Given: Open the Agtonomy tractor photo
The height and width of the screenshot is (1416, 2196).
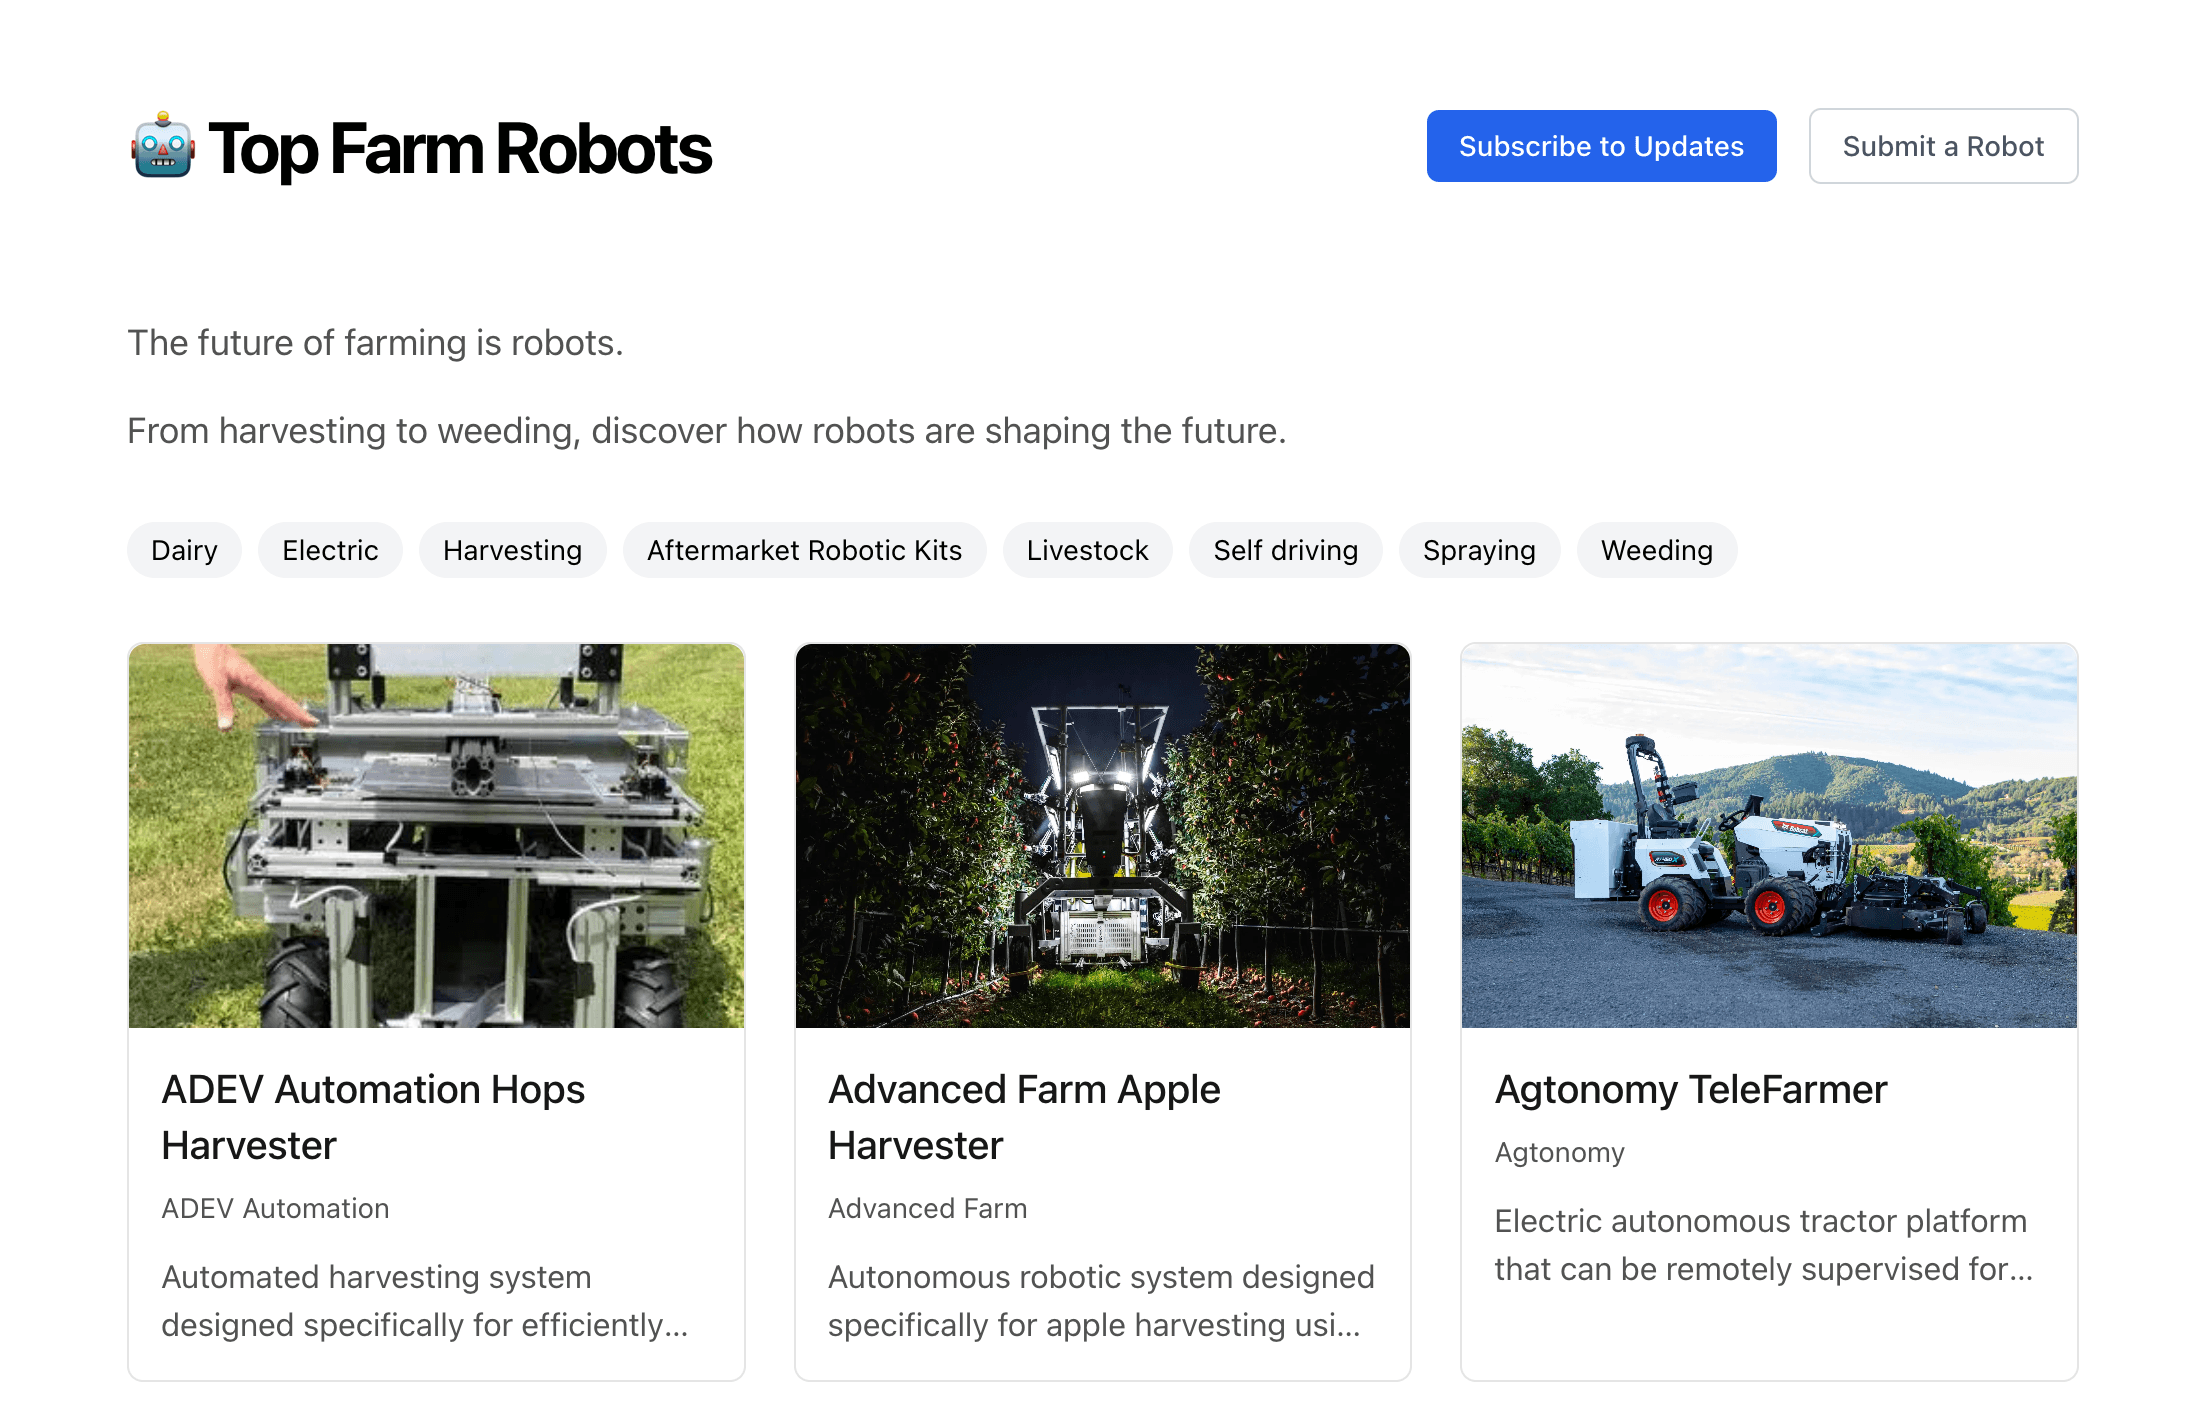Looking at the screenshot, I should pyautogui.click(x=1769, y=835).
